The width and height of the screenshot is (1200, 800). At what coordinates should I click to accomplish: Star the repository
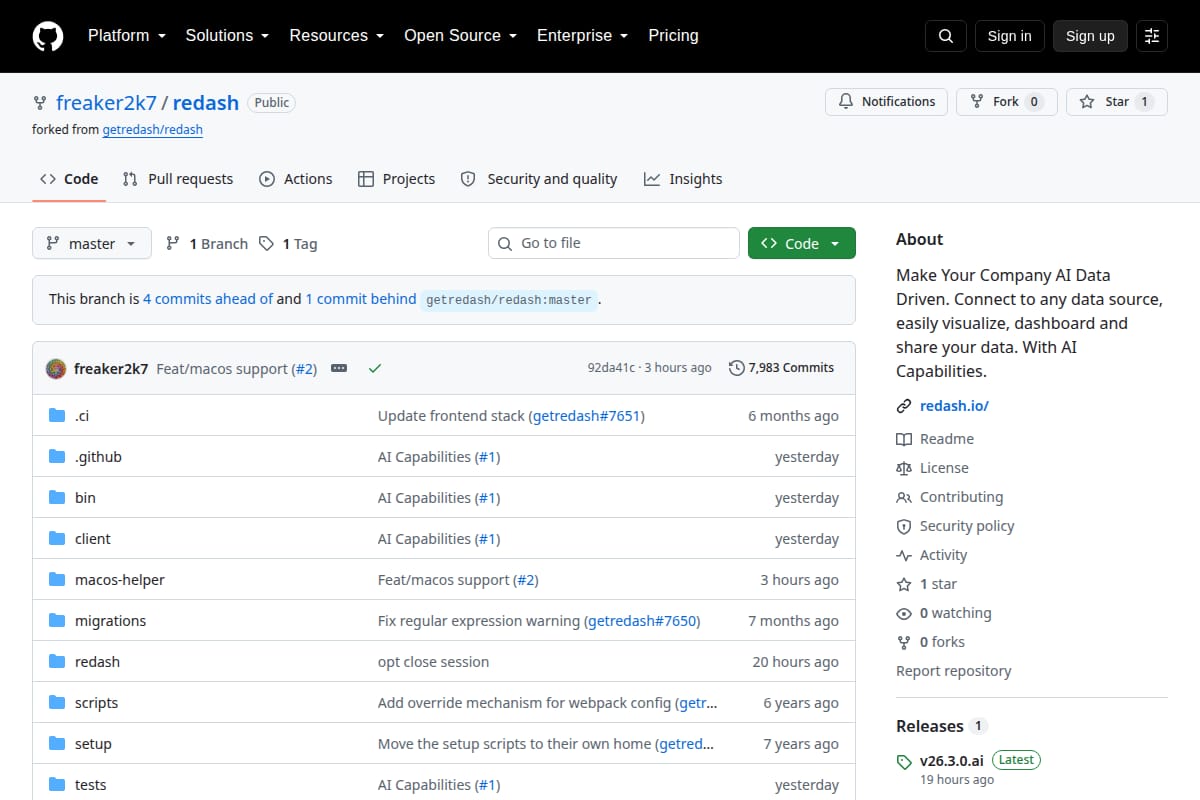pos(1117,101)
